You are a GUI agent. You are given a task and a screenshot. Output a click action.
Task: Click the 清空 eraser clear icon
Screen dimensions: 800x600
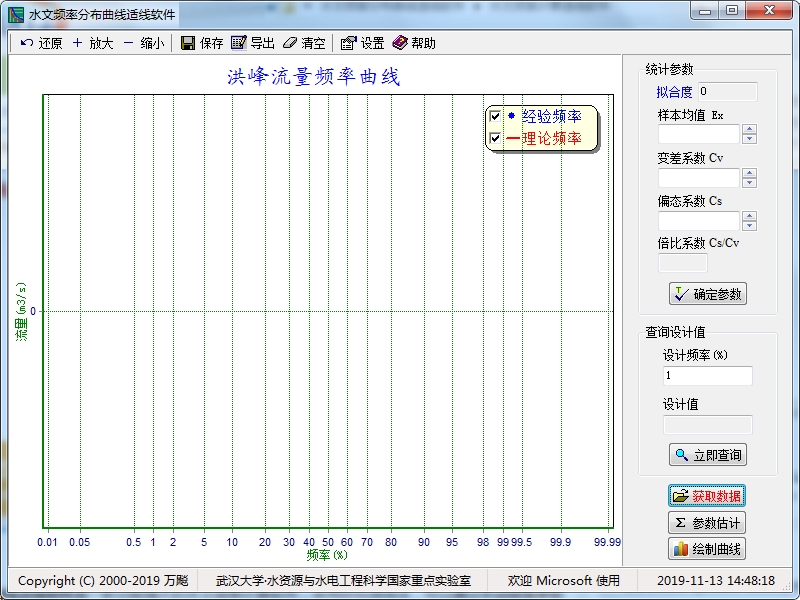click(x=290, y=43)
